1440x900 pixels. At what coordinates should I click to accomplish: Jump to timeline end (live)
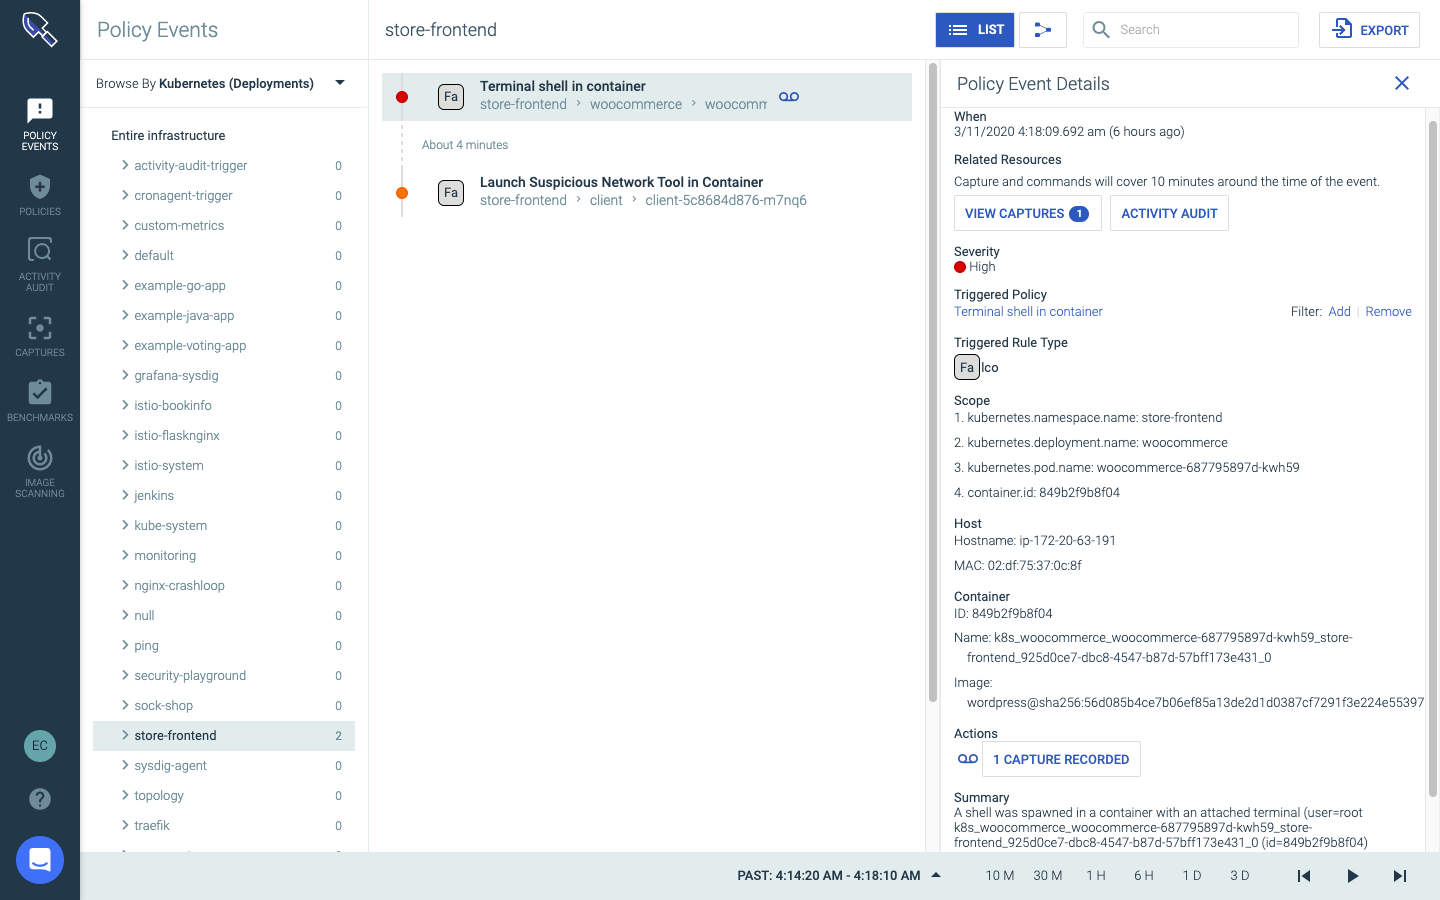click(1400, 876)
